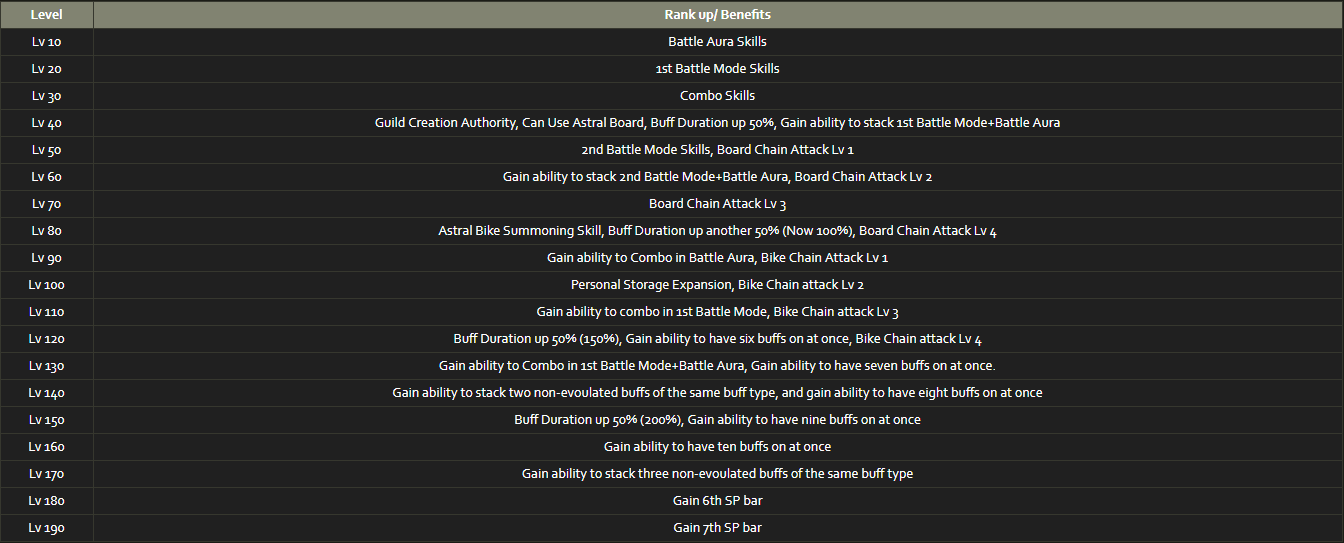Image resolution: width=1344 pixels, height=543 pixels.
Task: Select the Lv 40 level cell
Action: pyautogui.click(x=47, y=123)
